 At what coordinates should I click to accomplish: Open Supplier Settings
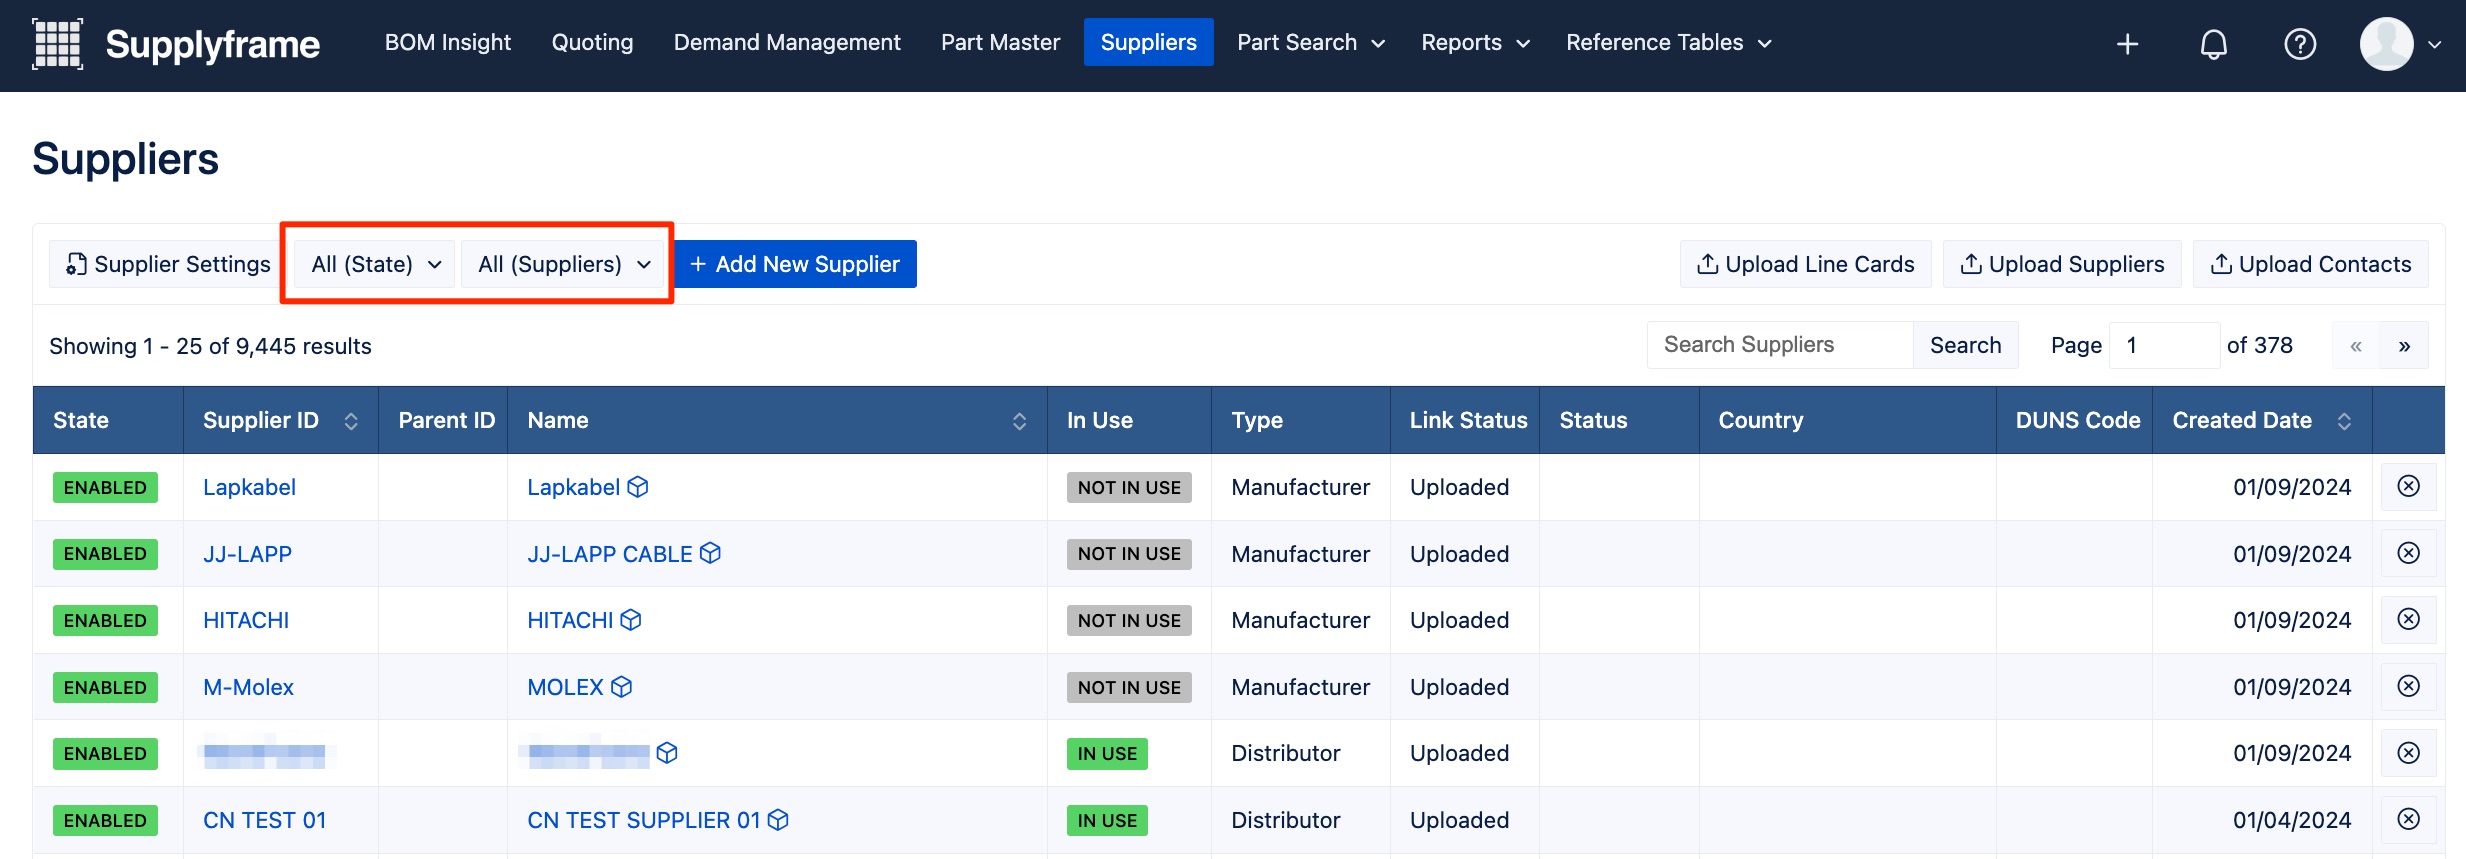coord(168,264)
